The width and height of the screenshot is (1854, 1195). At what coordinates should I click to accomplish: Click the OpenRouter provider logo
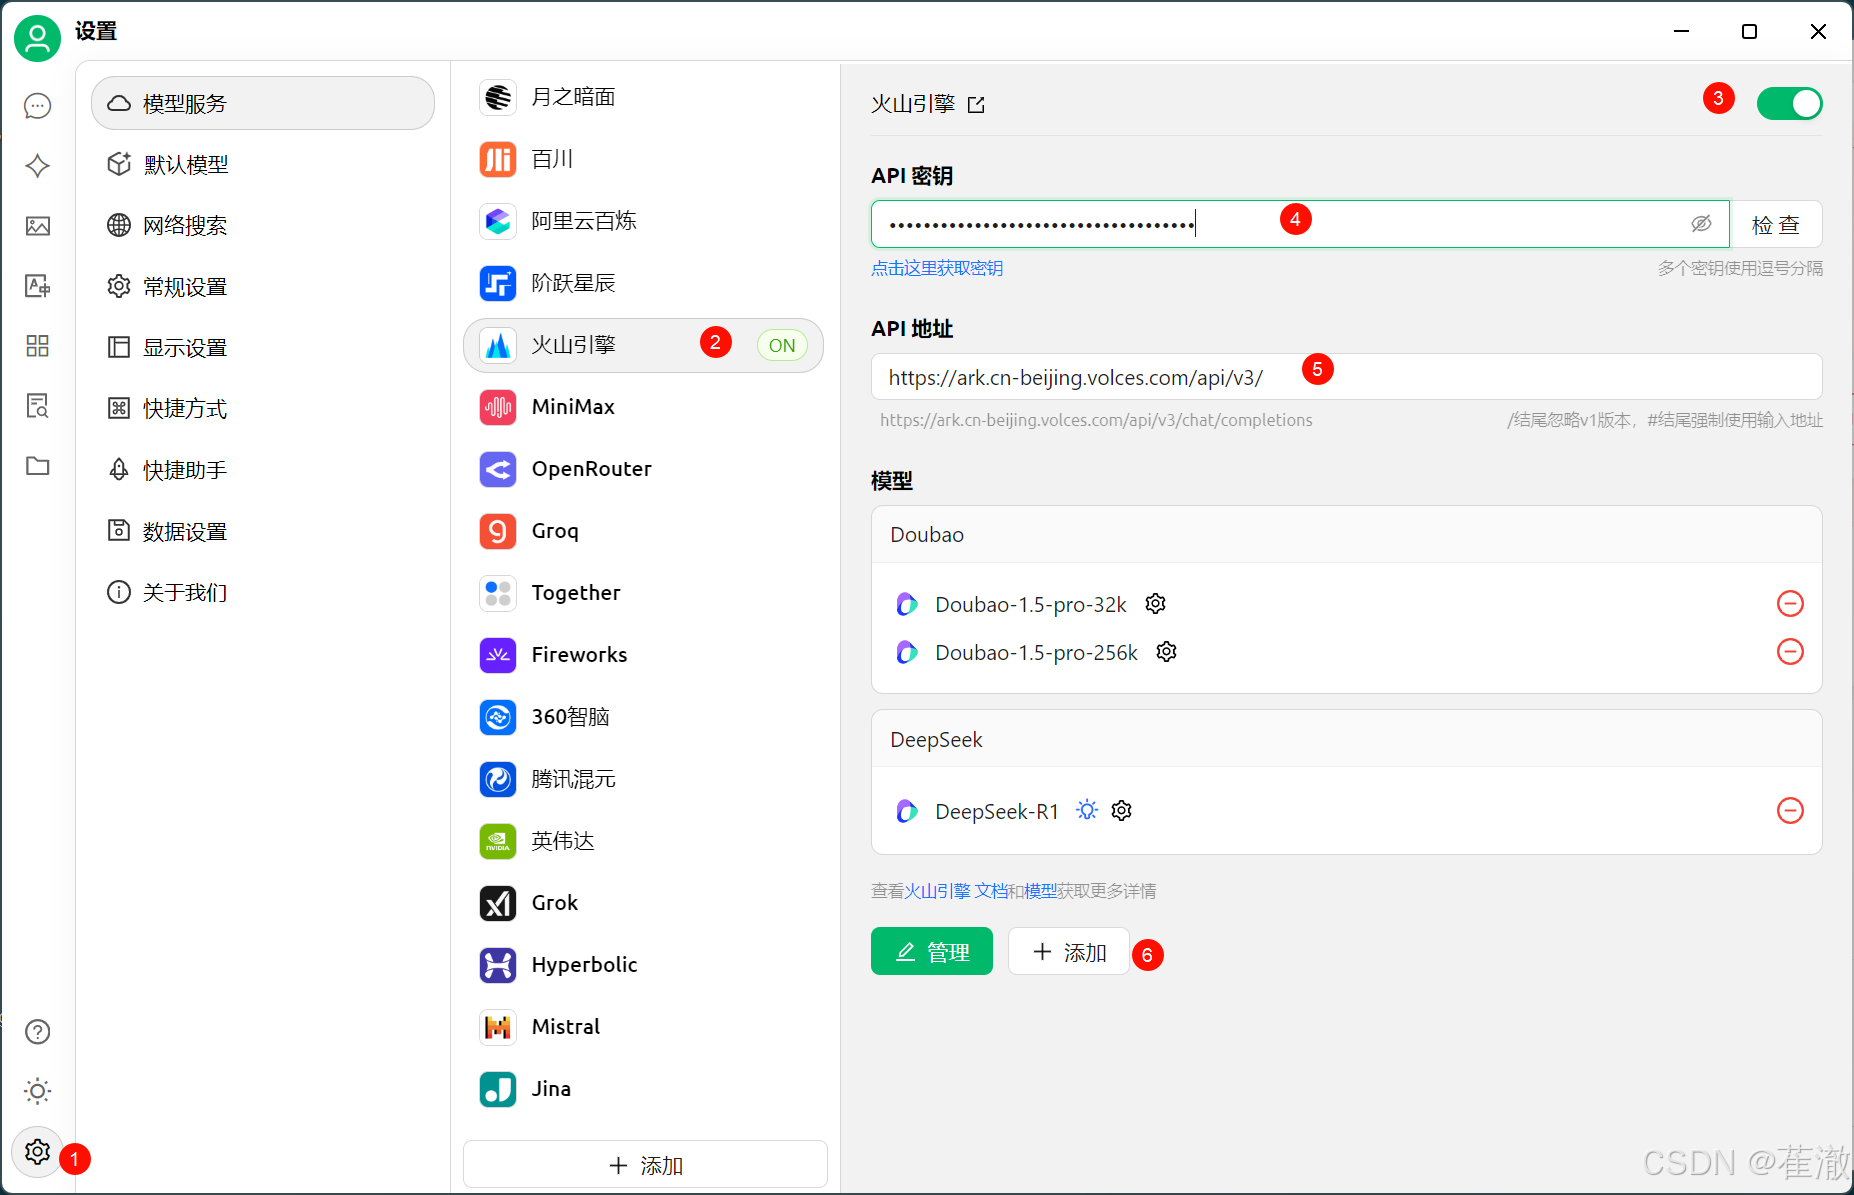tap(498, 469)
